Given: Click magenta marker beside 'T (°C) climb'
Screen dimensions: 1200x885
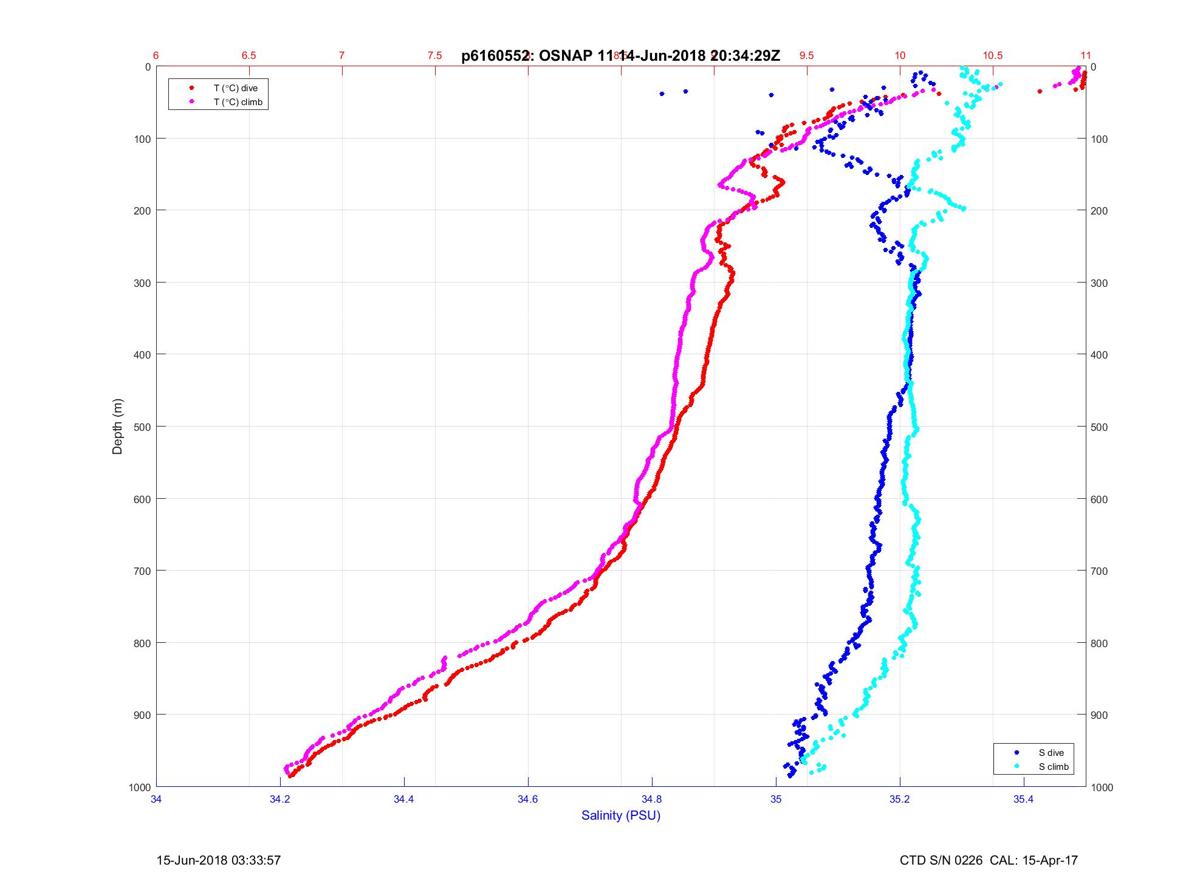Looking at the screenshot, I should tap(191, 102).
